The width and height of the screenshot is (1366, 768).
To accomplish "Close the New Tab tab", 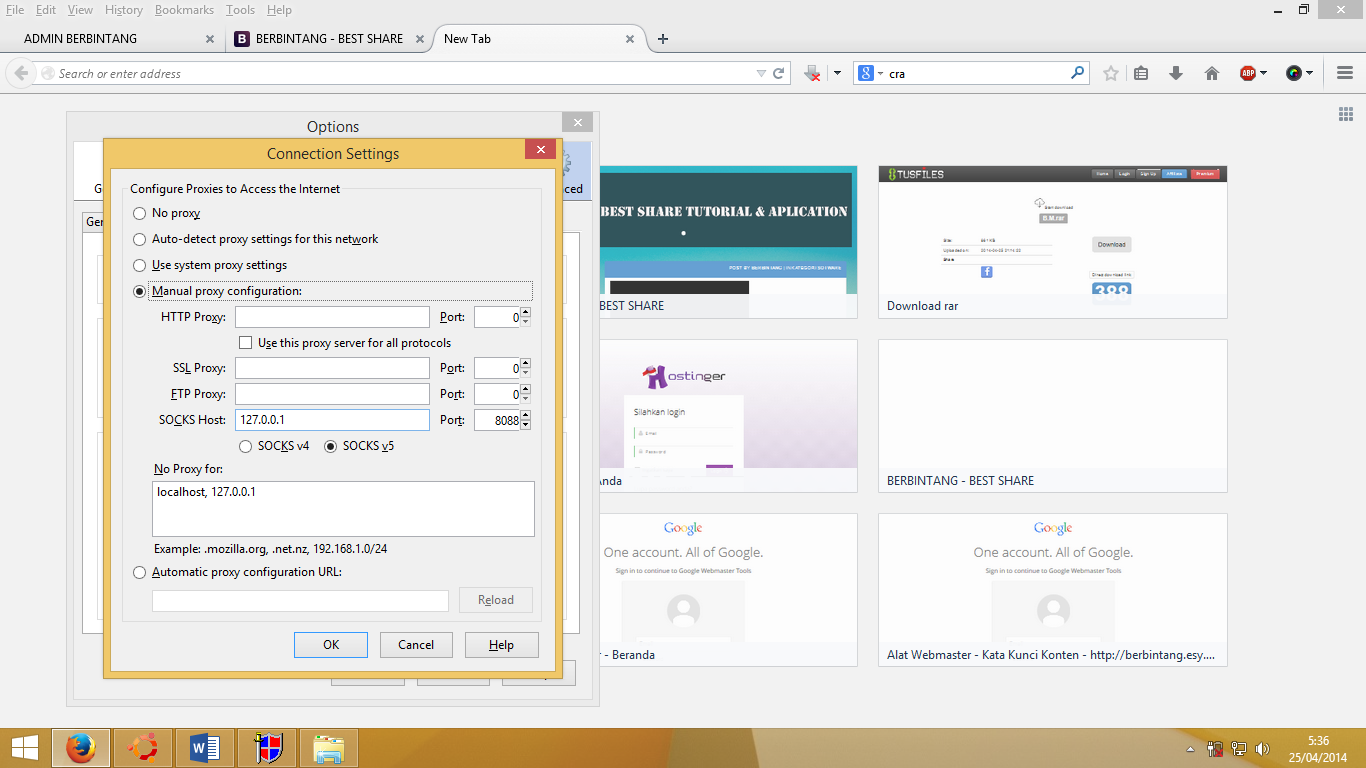I will pos(630,39).
